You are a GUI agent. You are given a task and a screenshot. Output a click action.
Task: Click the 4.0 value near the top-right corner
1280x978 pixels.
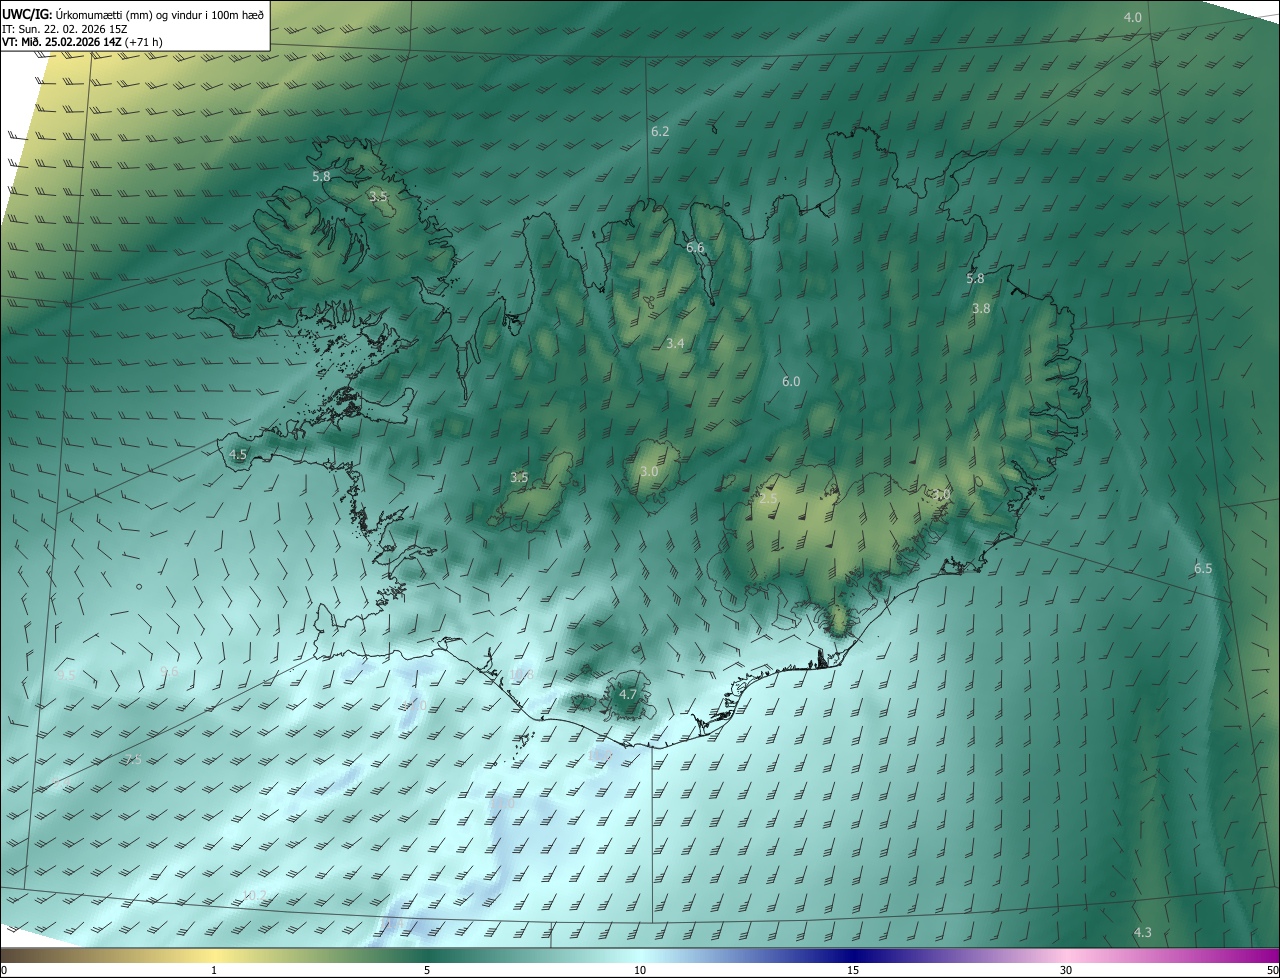tap(1133, 18)
